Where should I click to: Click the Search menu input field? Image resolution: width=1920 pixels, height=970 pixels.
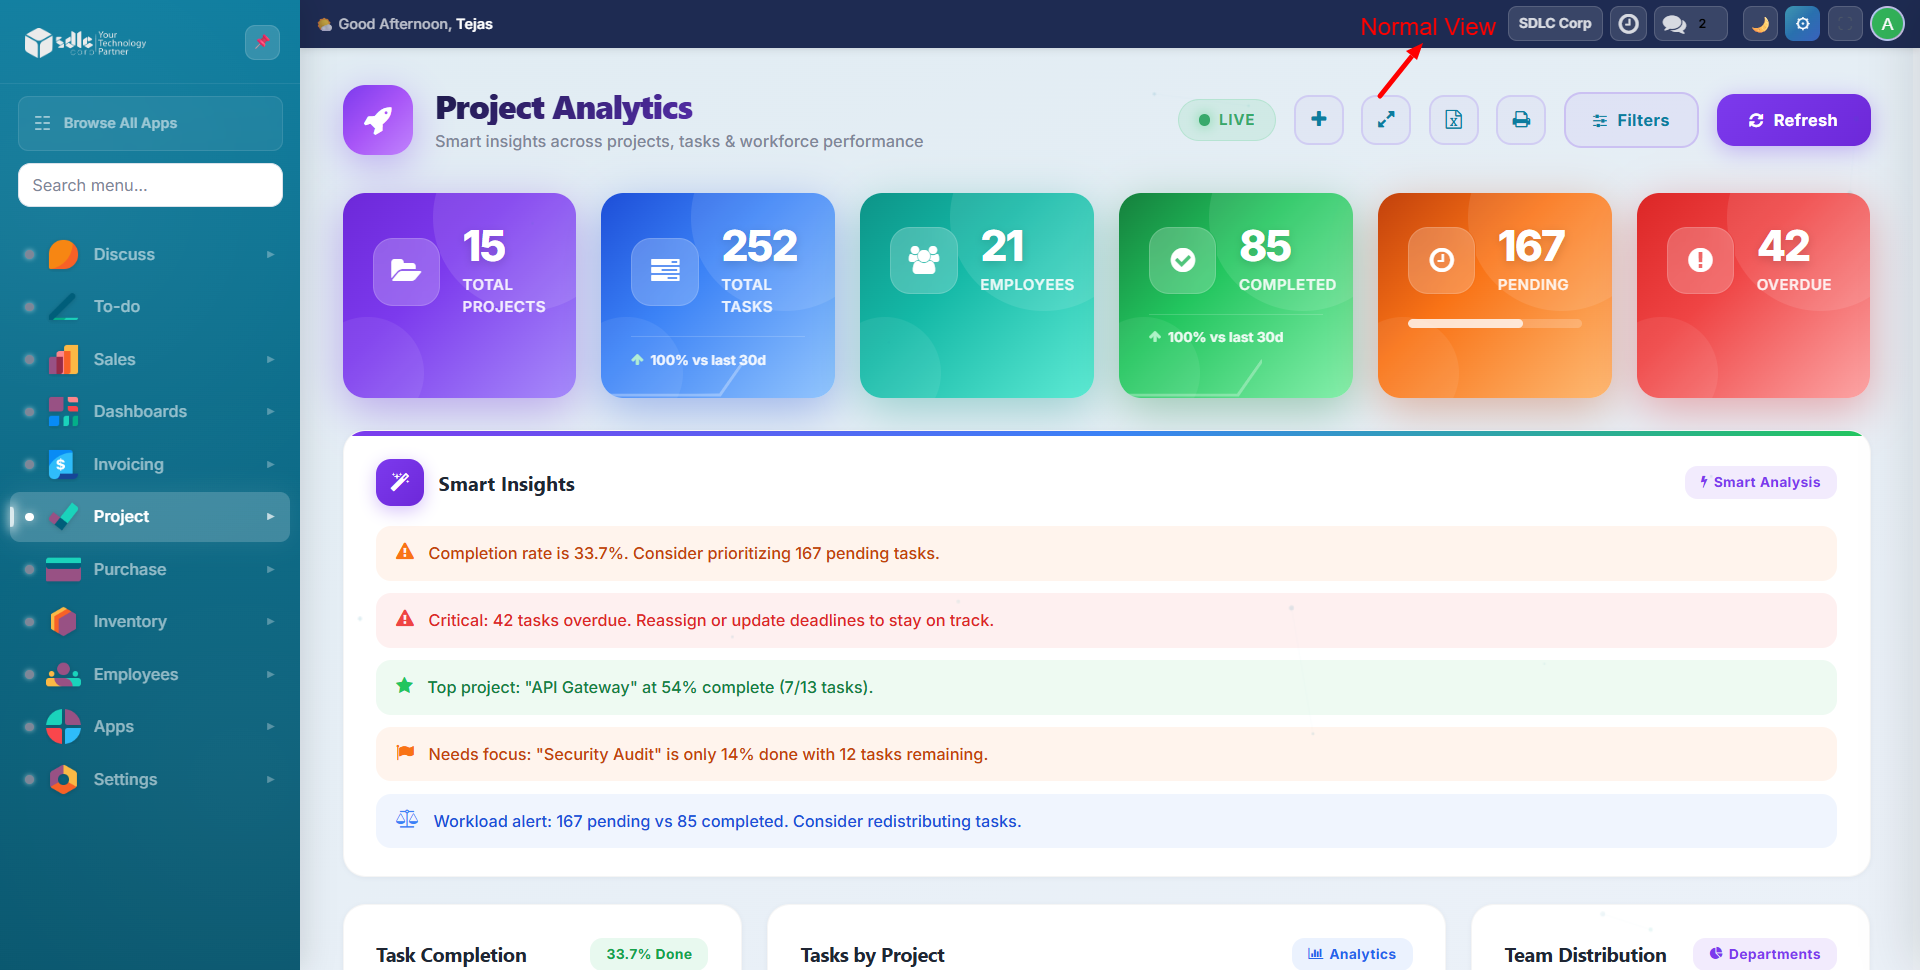pos(150,185)
